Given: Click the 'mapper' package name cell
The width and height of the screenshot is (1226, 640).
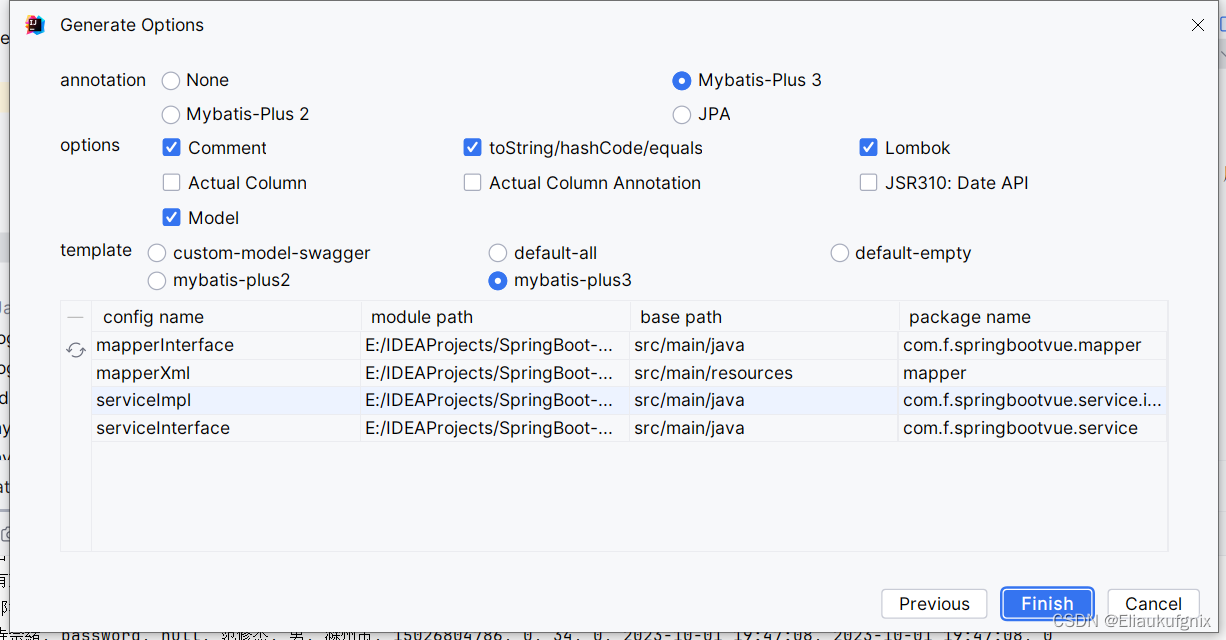Looking at the screenshot, I should click(x=1033, y=373).
